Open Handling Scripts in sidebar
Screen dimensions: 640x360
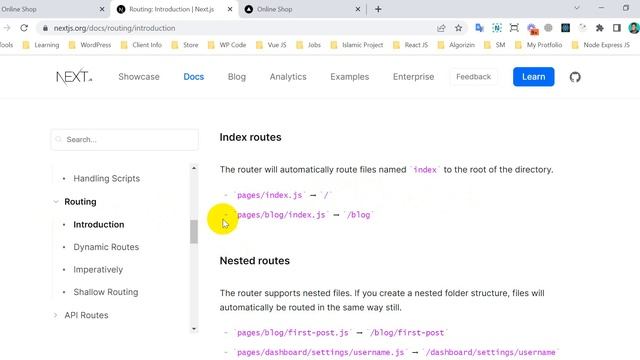pyautogui.click(x=107, y=178)
